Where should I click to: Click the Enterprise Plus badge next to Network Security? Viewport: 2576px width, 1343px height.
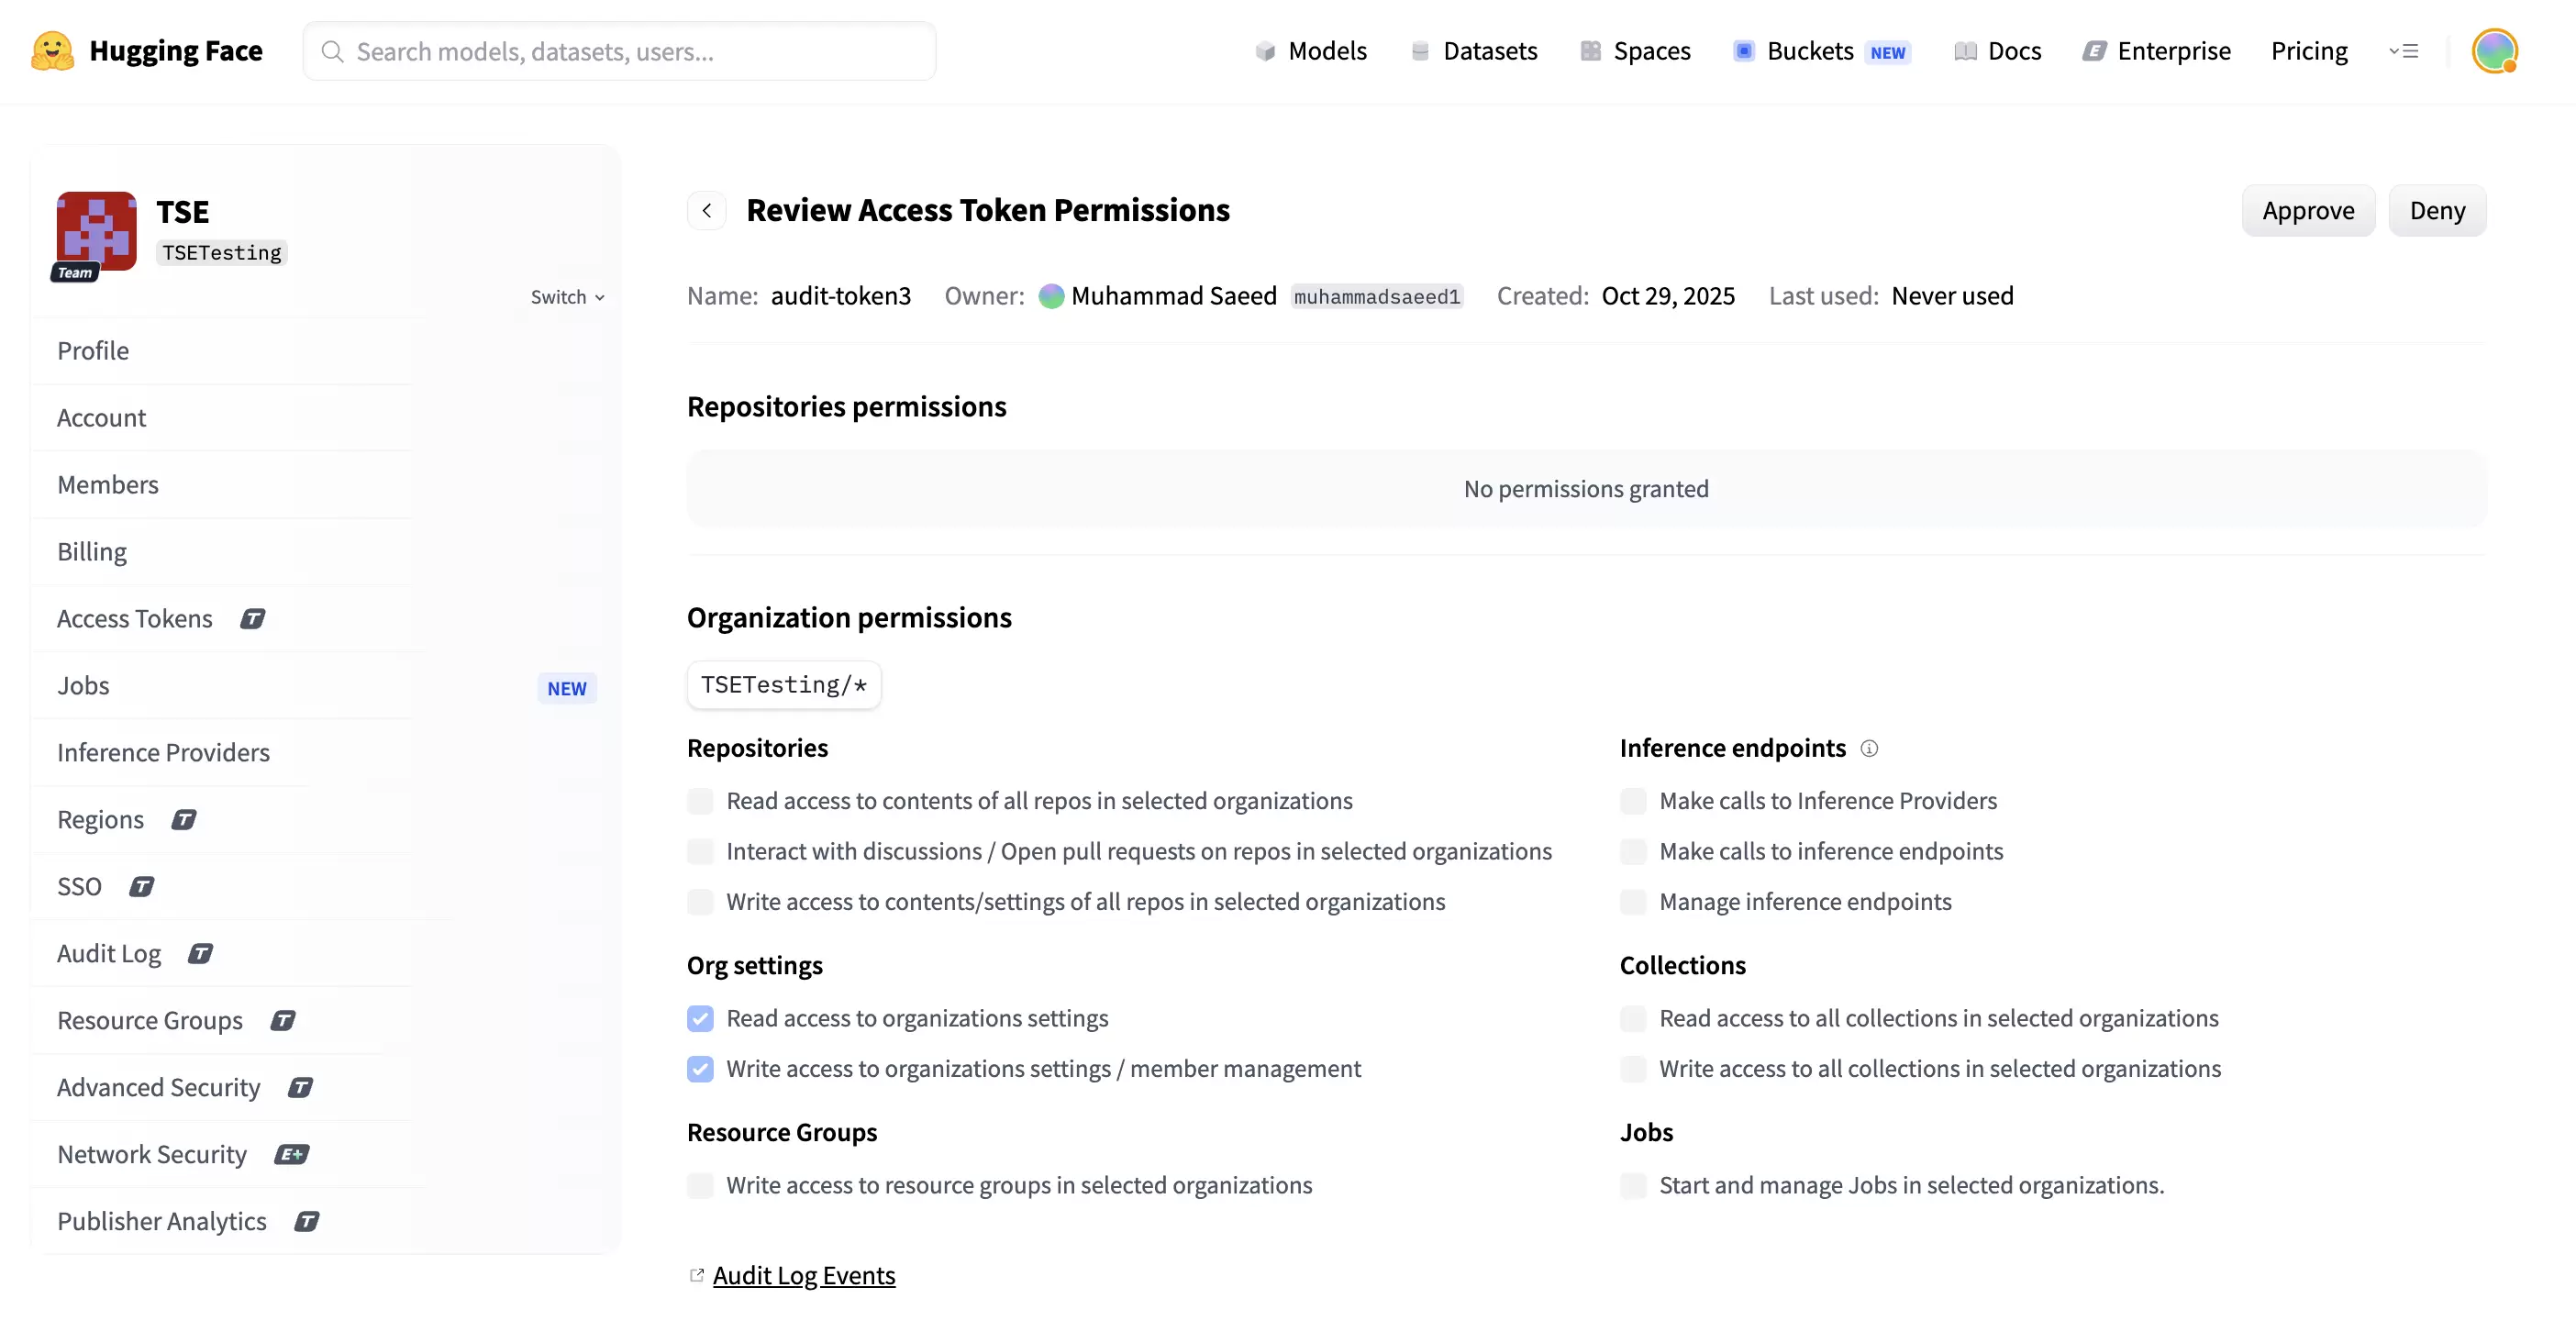(291, 1155)
